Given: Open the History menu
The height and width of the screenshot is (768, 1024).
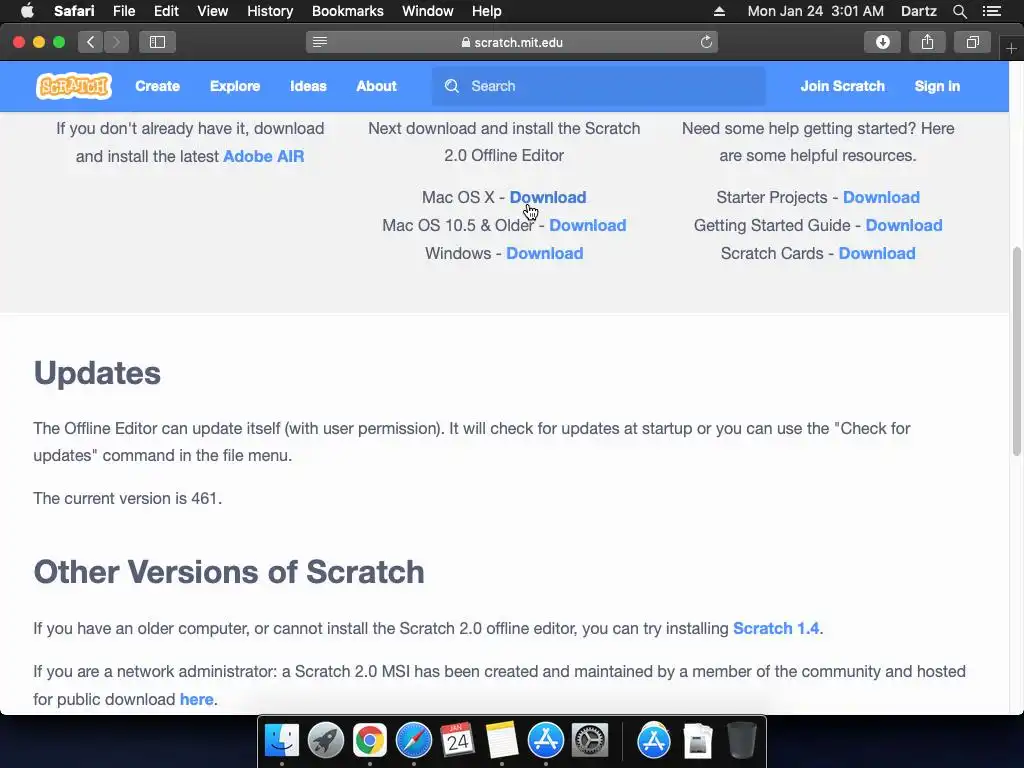Looking at the screenshot, I should [270, 11].
